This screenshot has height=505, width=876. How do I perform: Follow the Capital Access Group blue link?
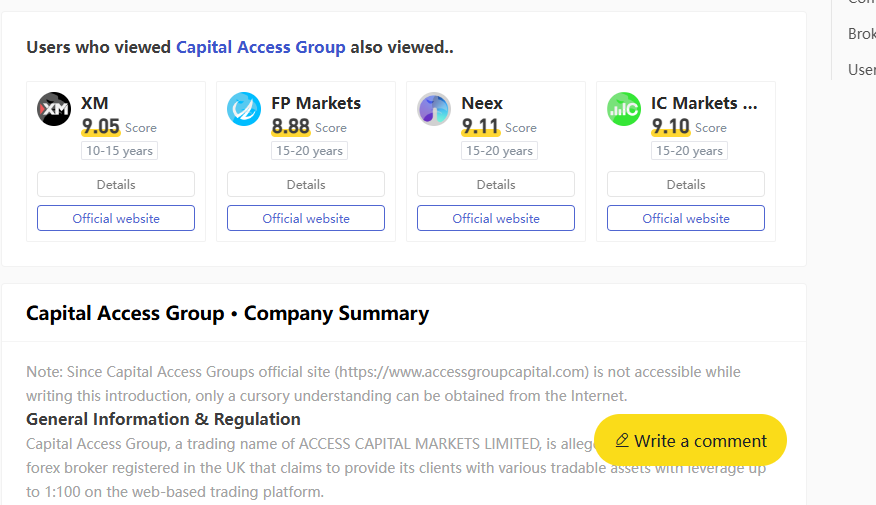pyautogui.click(x=260, y=47)
